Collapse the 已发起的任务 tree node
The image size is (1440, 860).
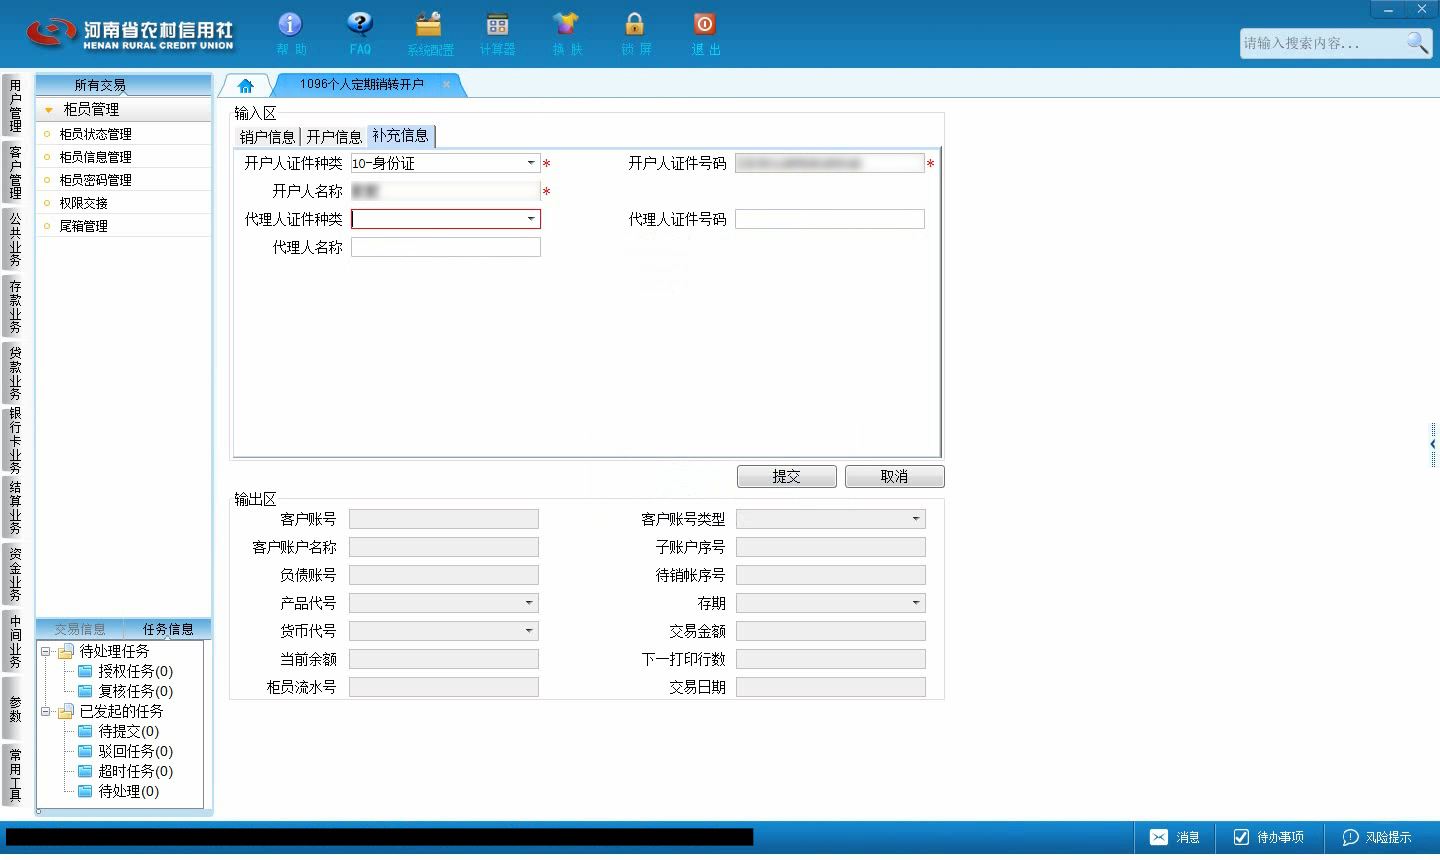coord(45,711)
